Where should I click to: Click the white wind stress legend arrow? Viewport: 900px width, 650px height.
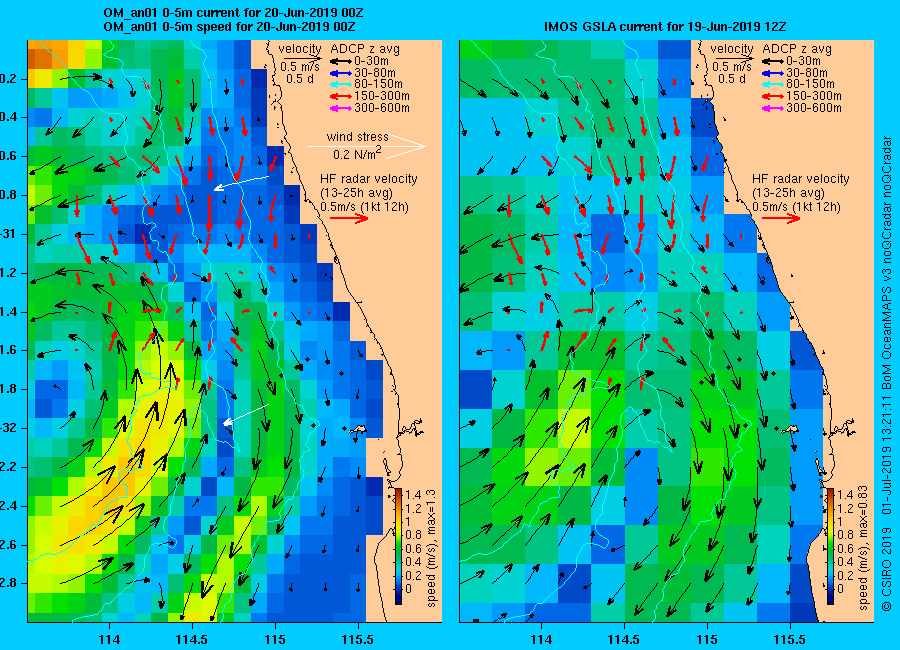click(367, 146)
